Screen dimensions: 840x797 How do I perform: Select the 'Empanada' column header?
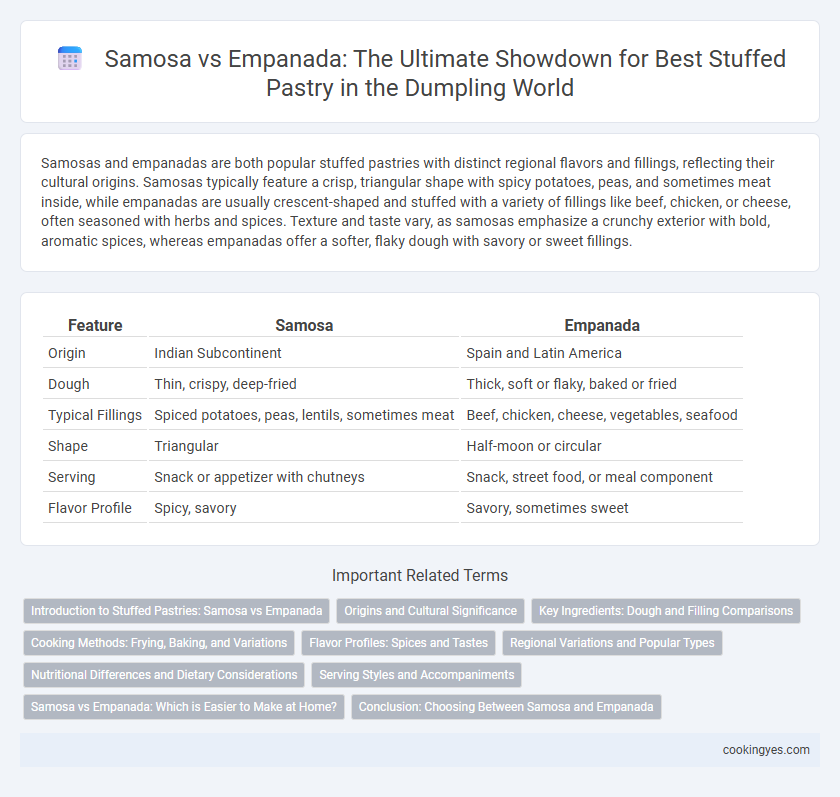coord(602,325)
